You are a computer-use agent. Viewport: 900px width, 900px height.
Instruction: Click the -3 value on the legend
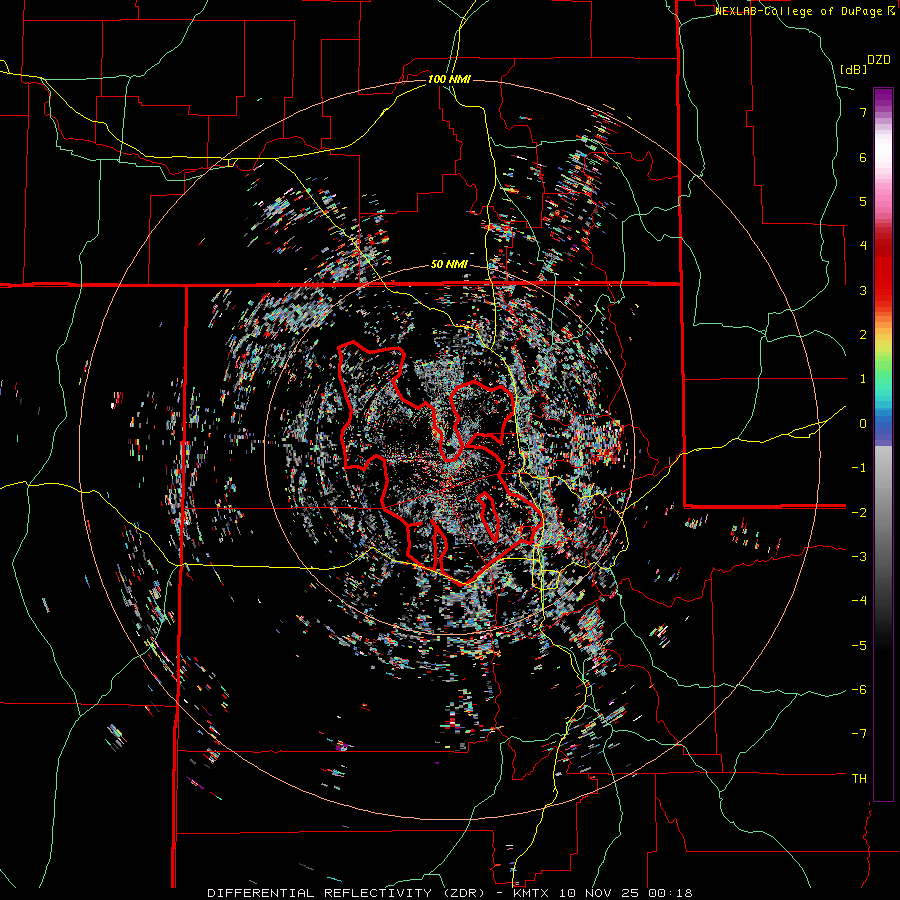click(859, 557)
